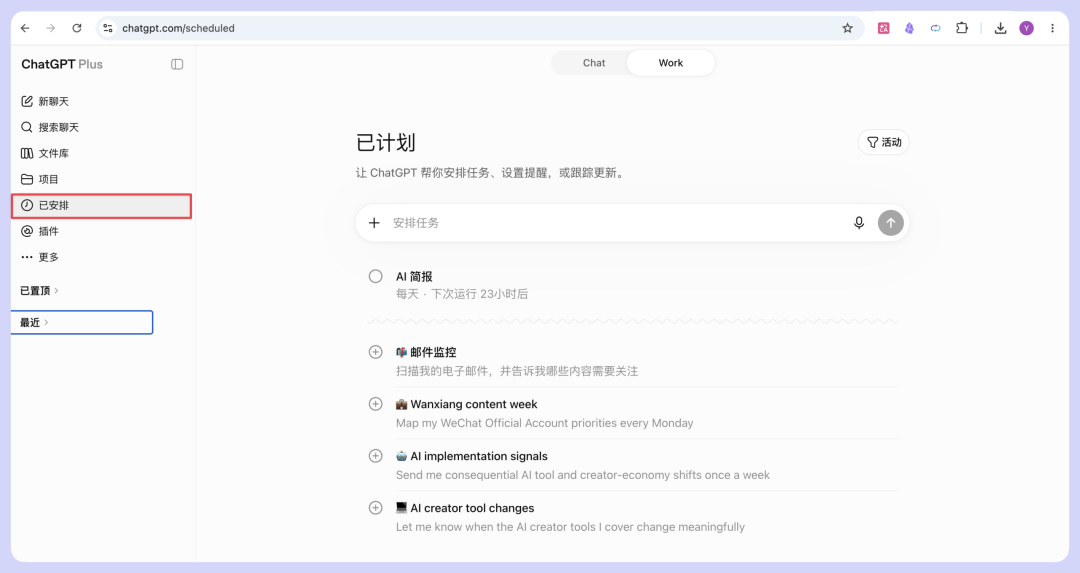Click the plus icon in the task input
This screenshot has width=1080, height=573.
(x=374, y=223)
